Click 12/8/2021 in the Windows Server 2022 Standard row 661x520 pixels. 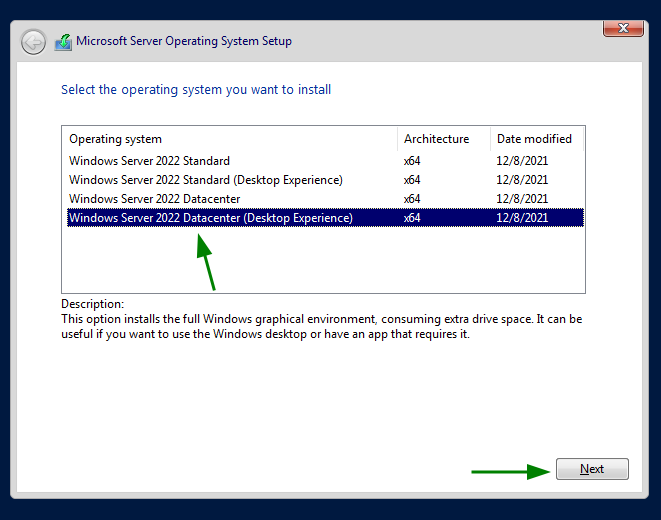pos(522,161)
